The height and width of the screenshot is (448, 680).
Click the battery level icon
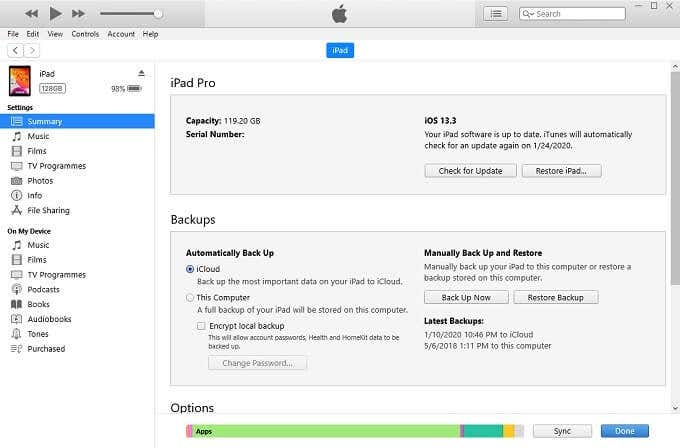click(x=134, y=88)
